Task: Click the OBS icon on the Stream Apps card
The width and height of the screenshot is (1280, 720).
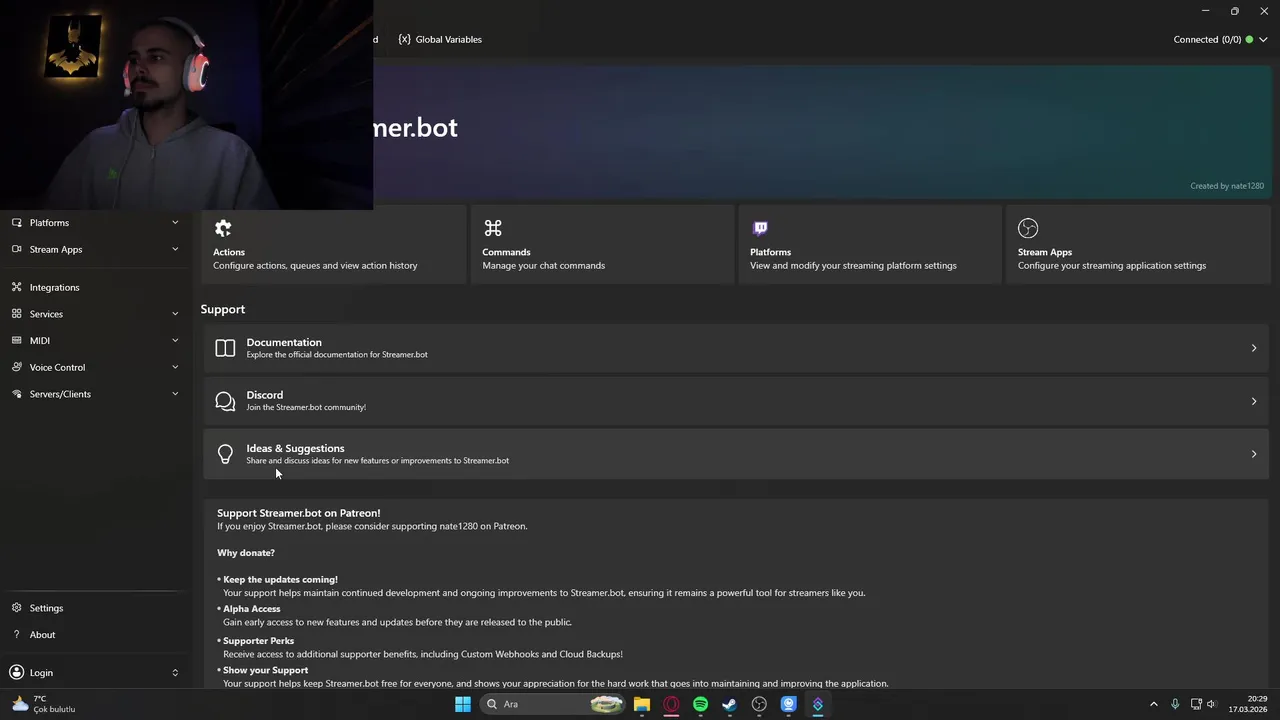Action: coord(1028,228)
